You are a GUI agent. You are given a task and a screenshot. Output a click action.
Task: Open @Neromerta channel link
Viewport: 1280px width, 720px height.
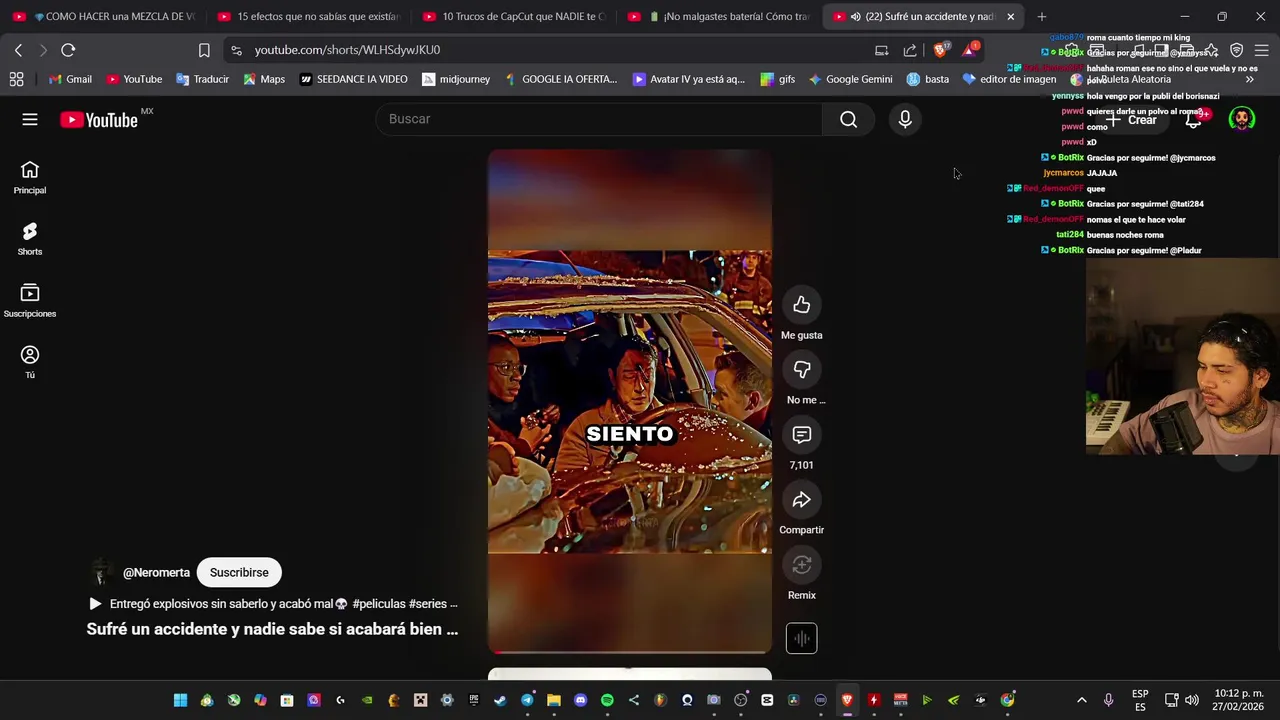click(156, 572)
